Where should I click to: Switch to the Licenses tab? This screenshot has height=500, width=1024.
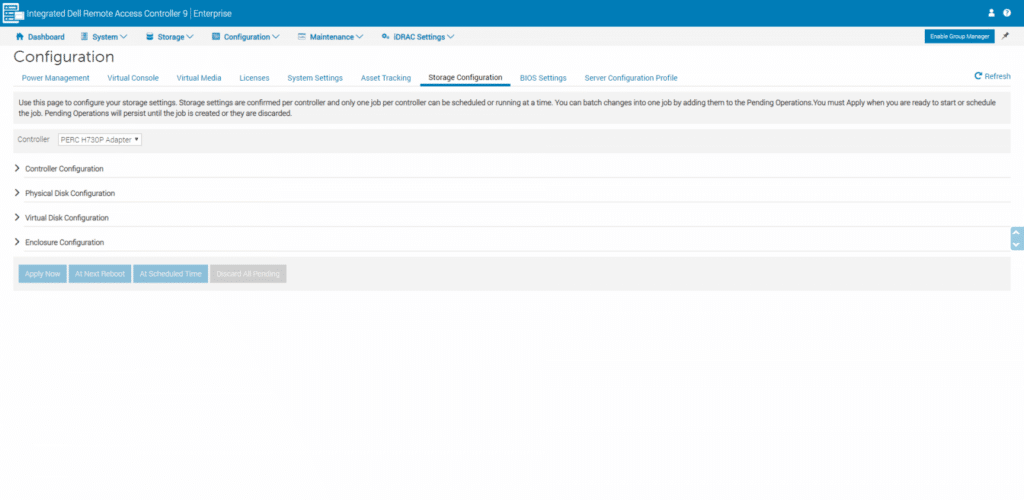254,78
